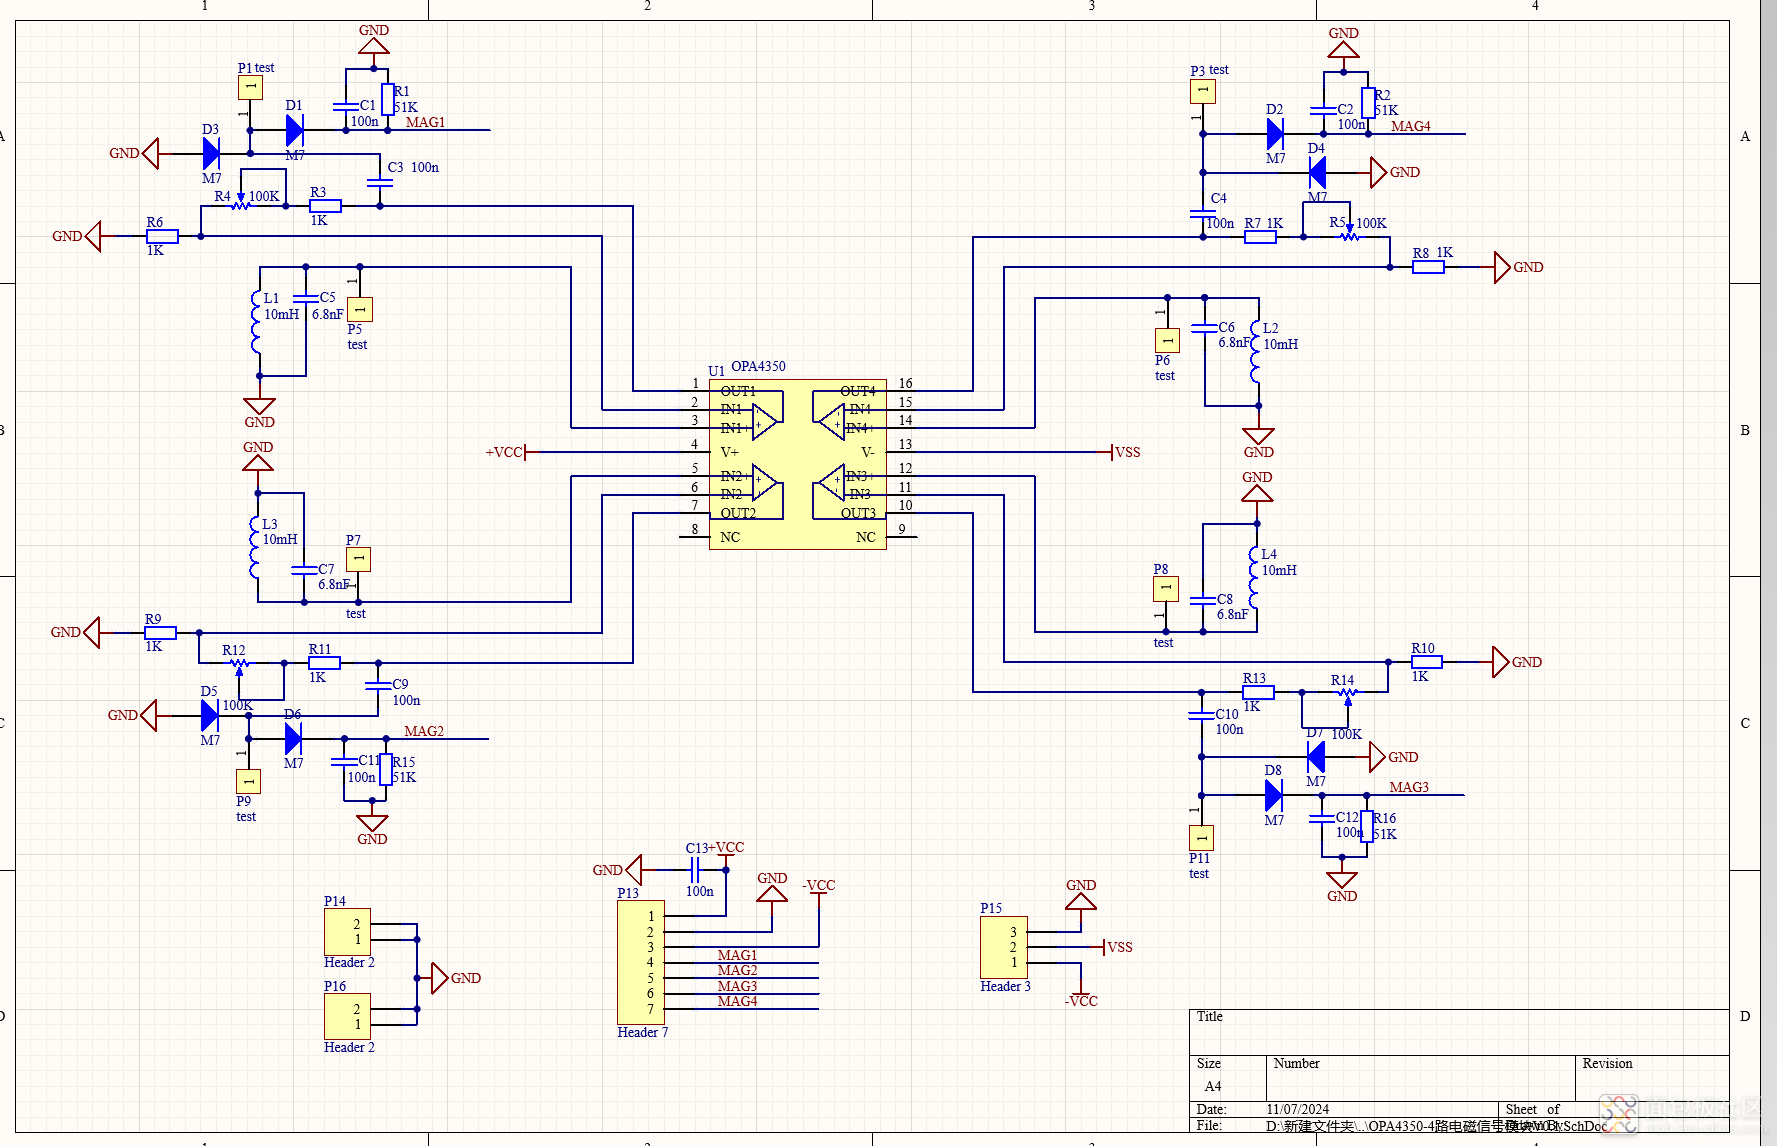Screen dimensions: 1777x1146
Task: Click the P8 test point pad
Action: (x=1166, y=588)
